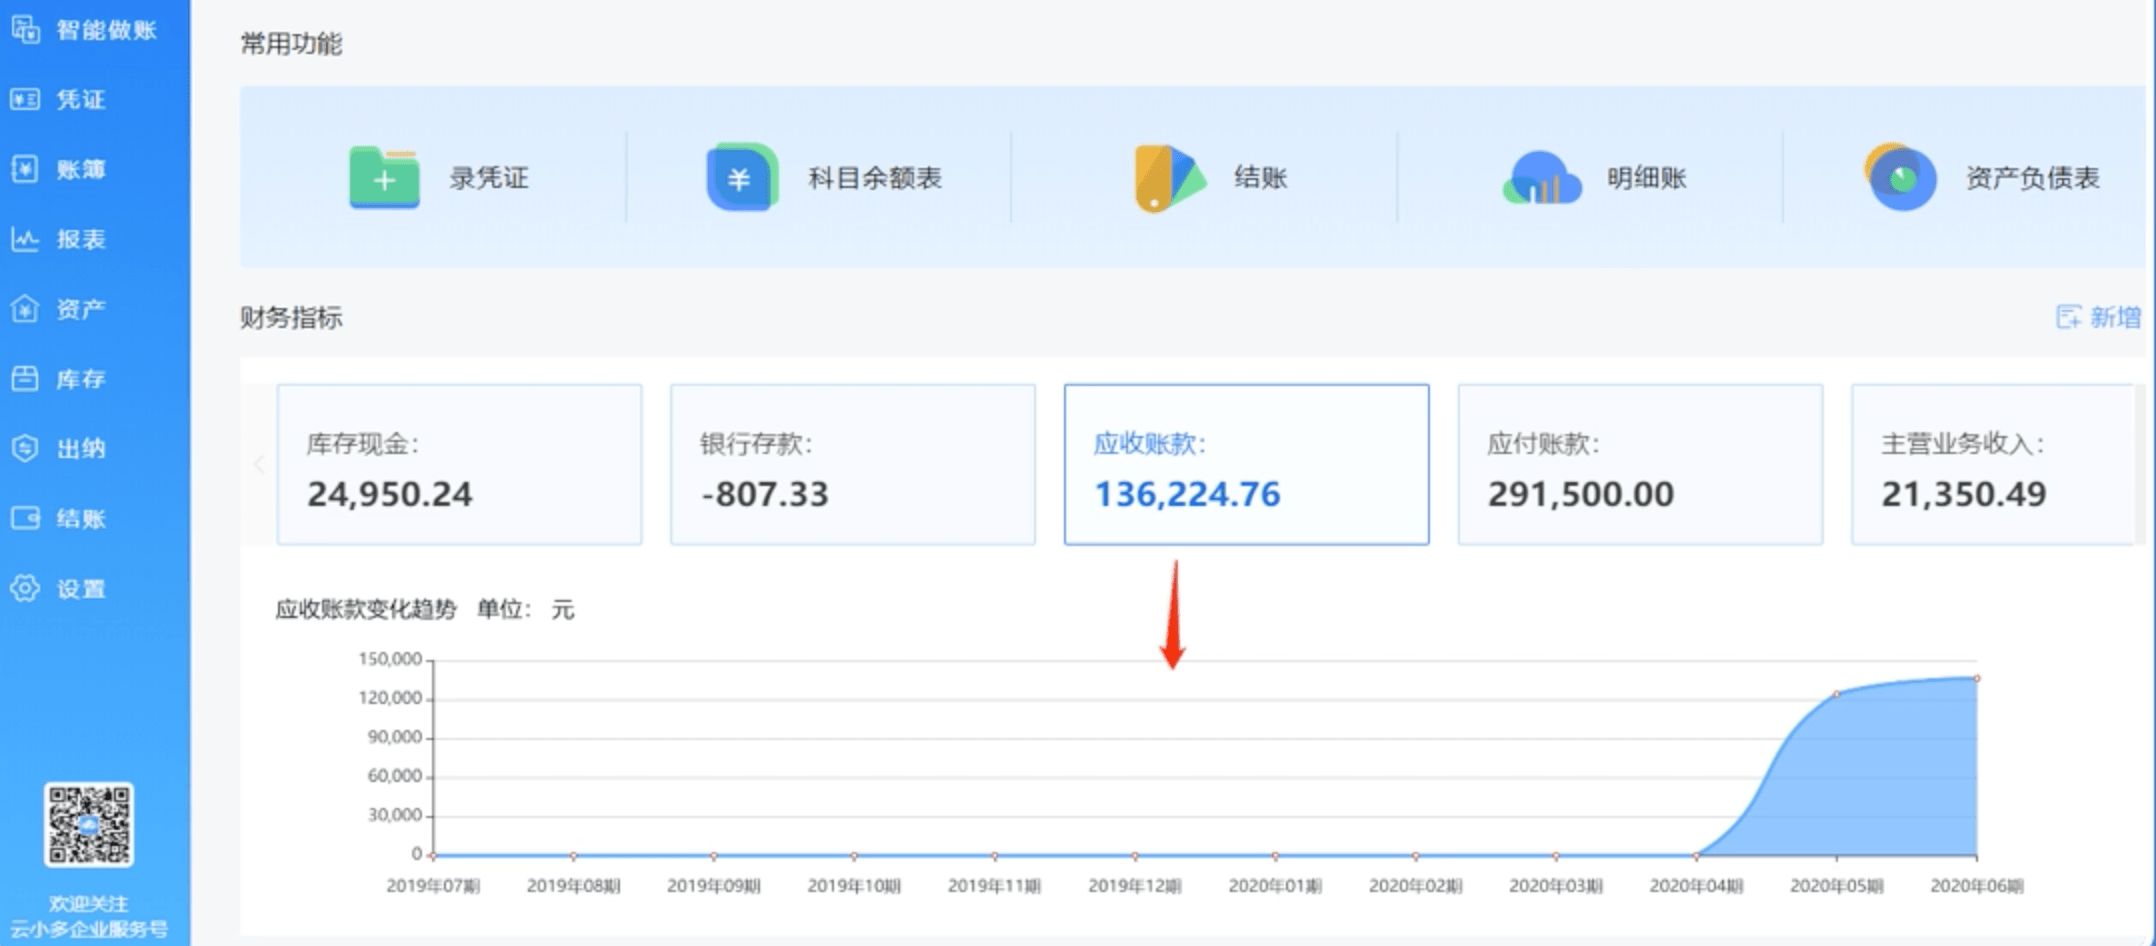Select 资产 in the left navigation
2156x946 pixels.
click(x=80, y=309)
